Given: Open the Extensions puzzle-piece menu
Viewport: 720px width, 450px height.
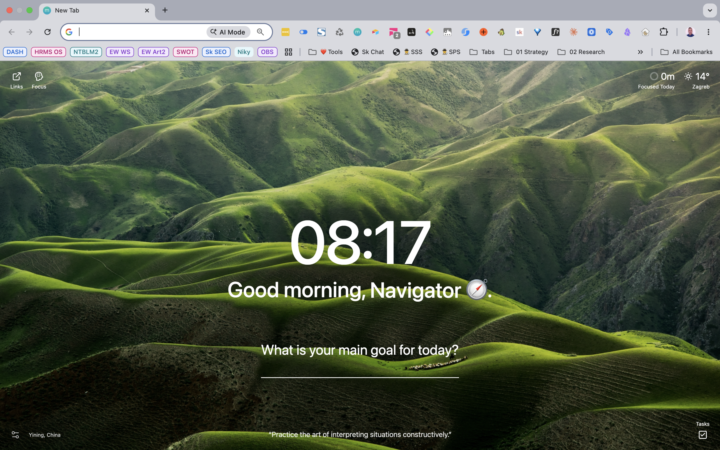Looking at the screenshot, I should (x=664, y=32).
